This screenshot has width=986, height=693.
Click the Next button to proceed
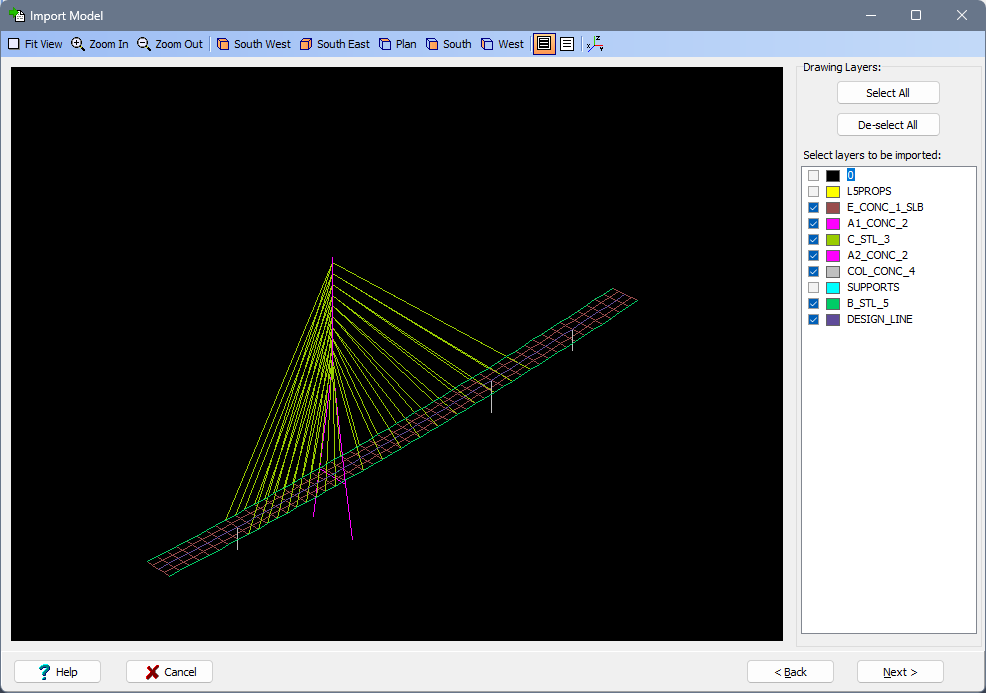(x=899, y=671)
